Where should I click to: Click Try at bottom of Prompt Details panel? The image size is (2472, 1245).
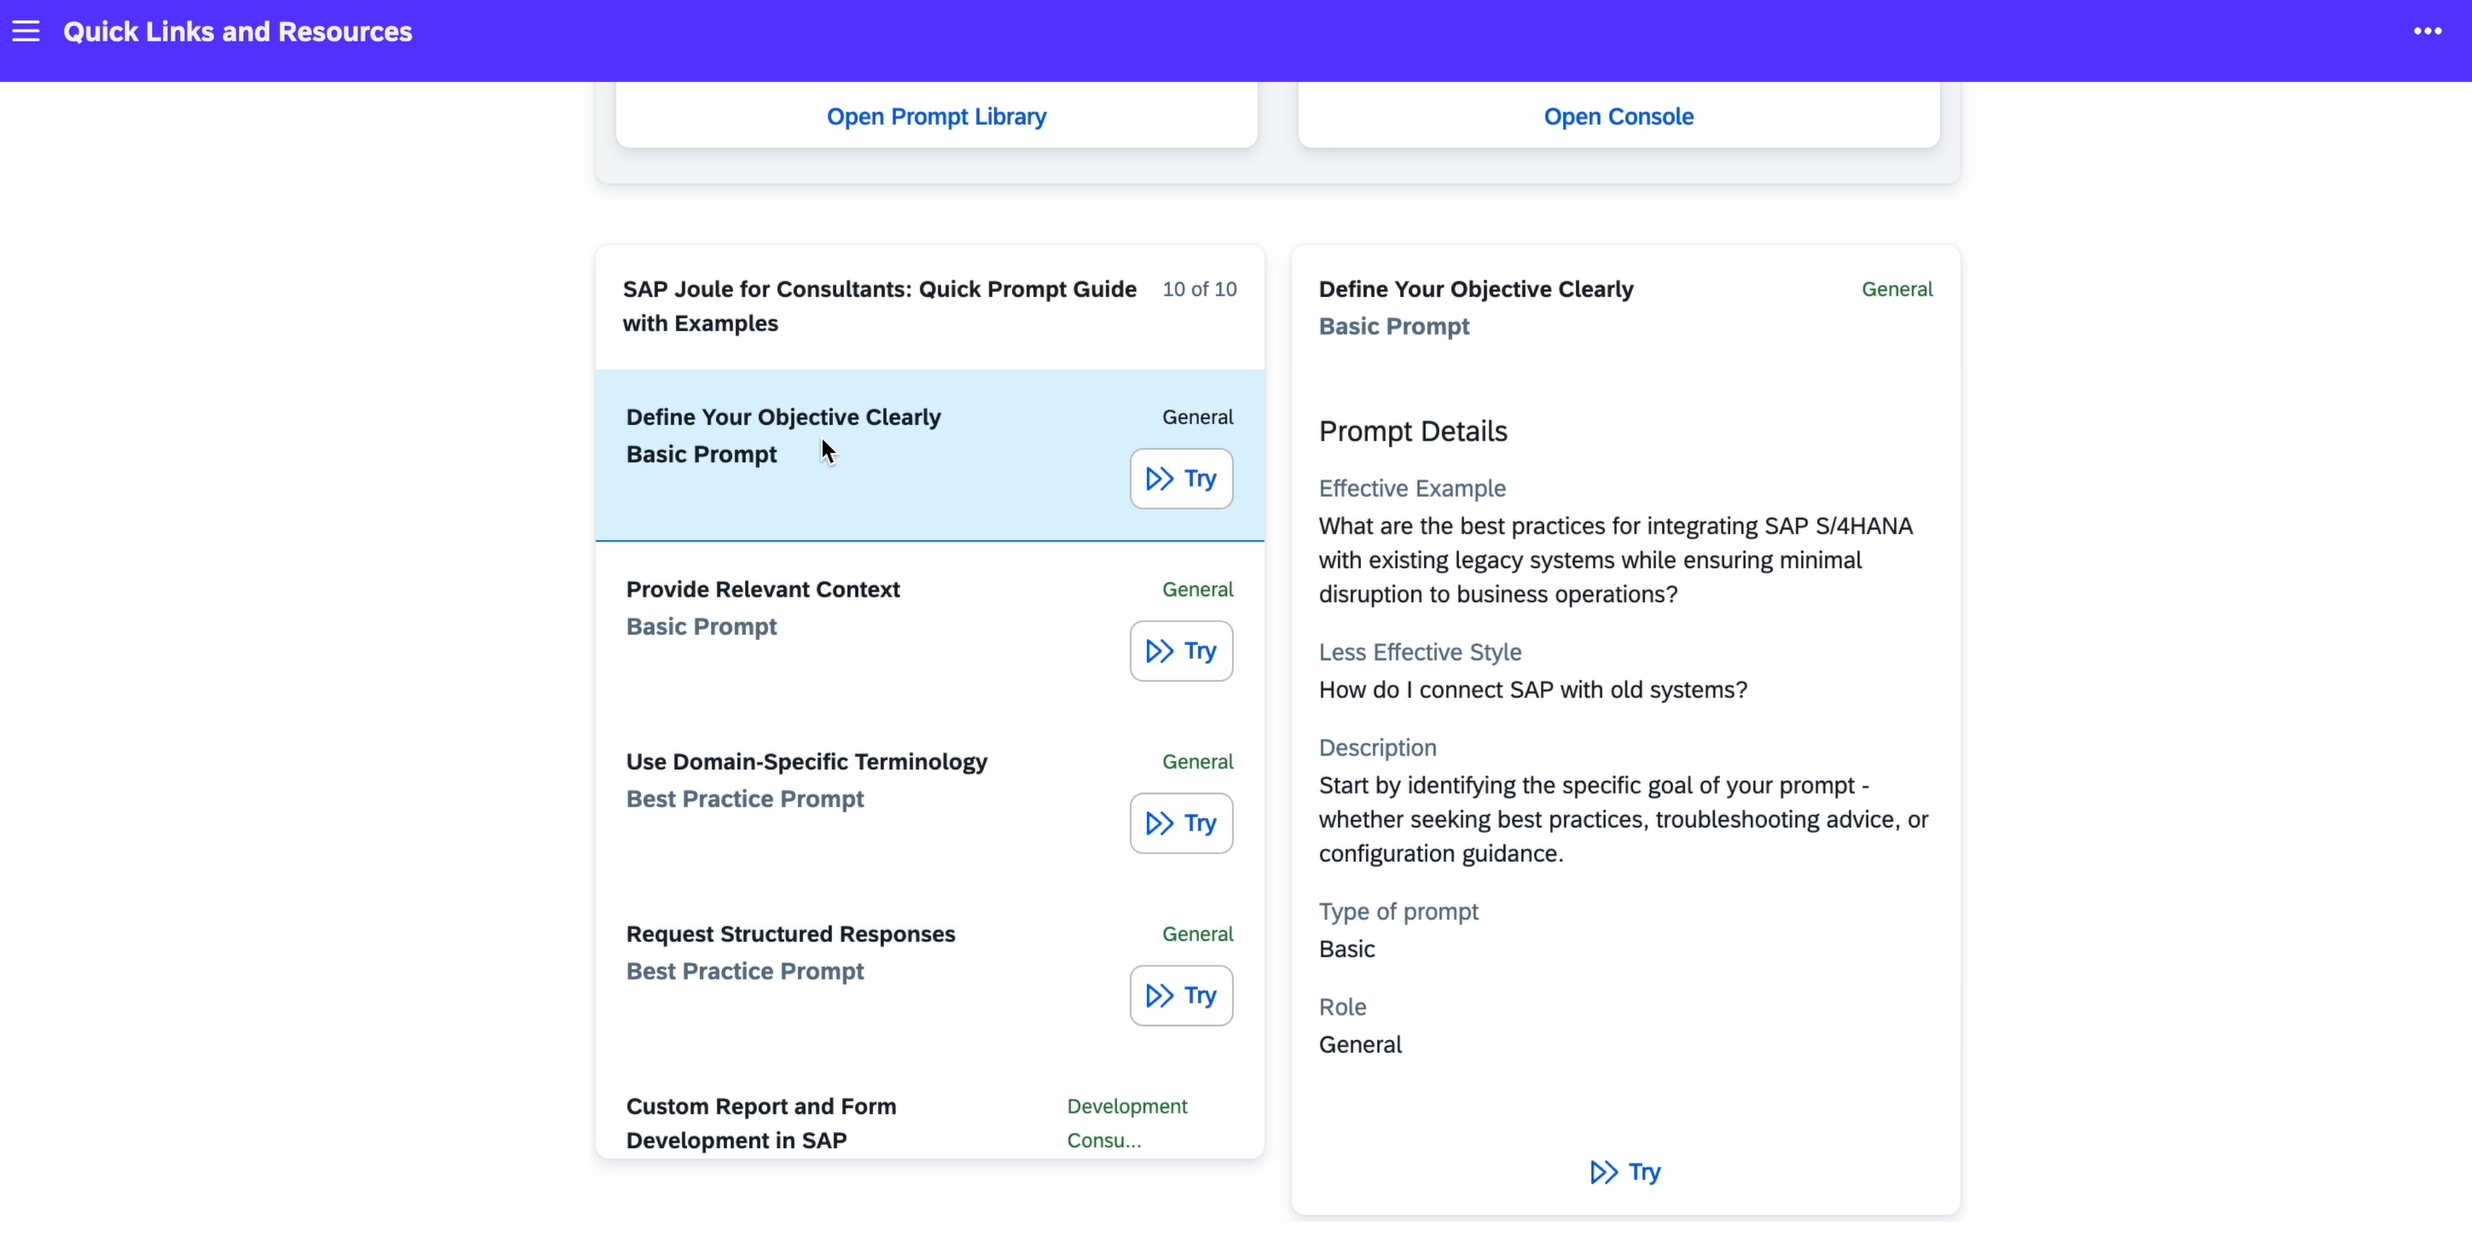pyautogui.click(x=1625, y=1171)
